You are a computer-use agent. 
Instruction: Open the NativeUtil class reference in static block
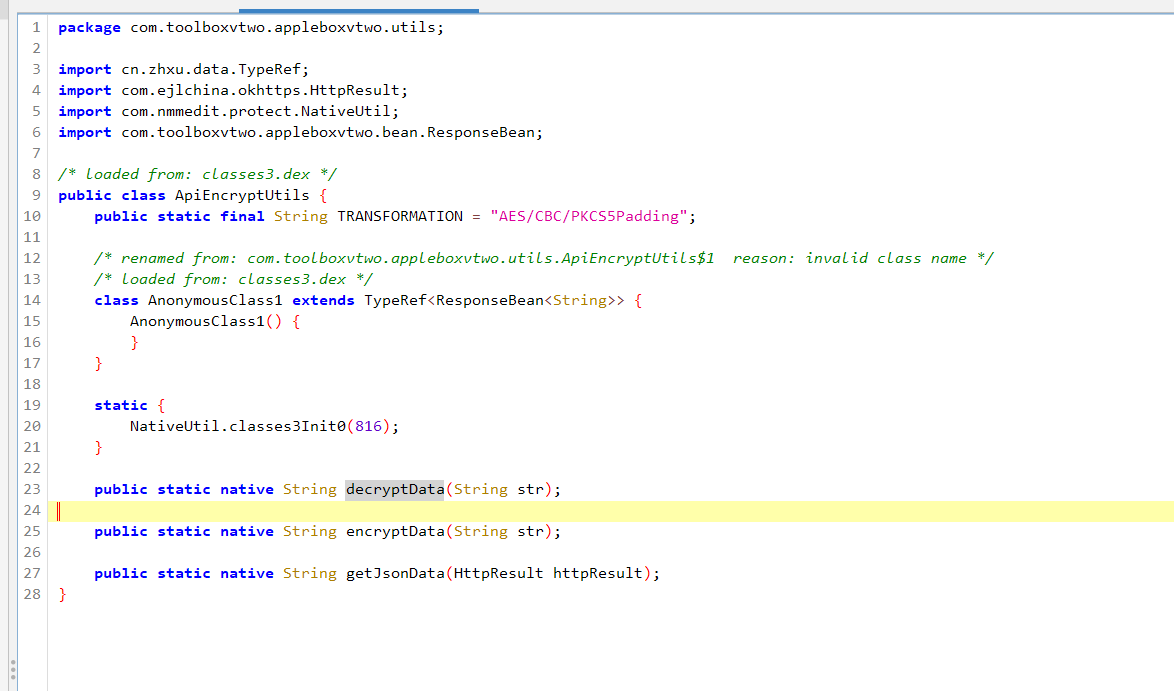174,426
